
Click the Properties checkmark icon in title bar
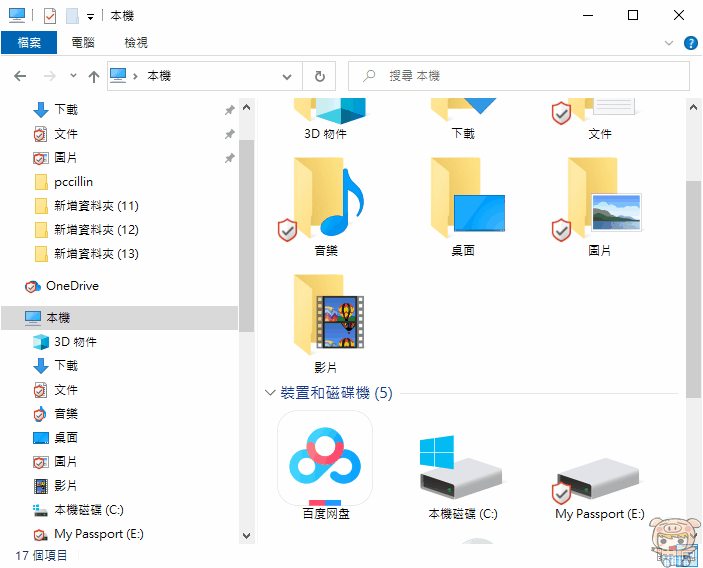click(x=50, y=16)
